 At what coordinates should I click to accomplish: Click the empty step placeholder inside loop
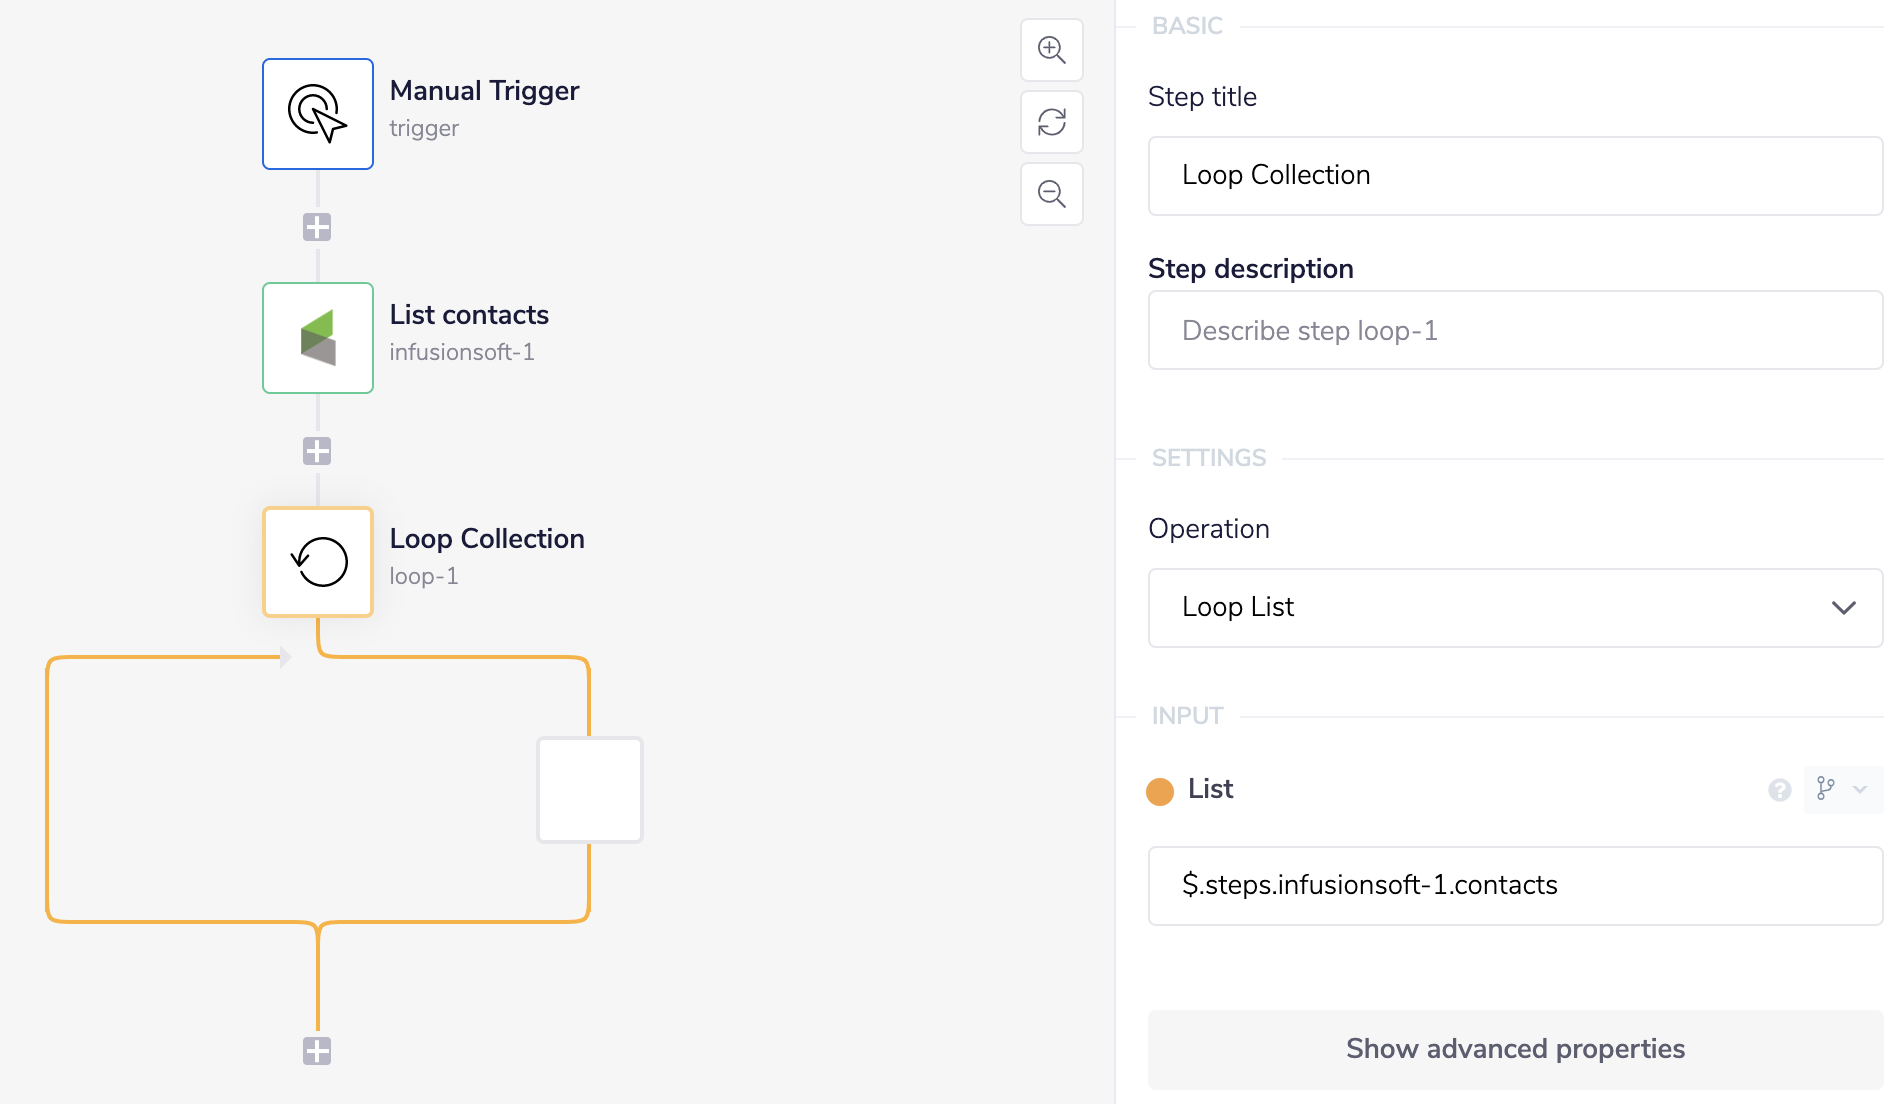[590, 790]
